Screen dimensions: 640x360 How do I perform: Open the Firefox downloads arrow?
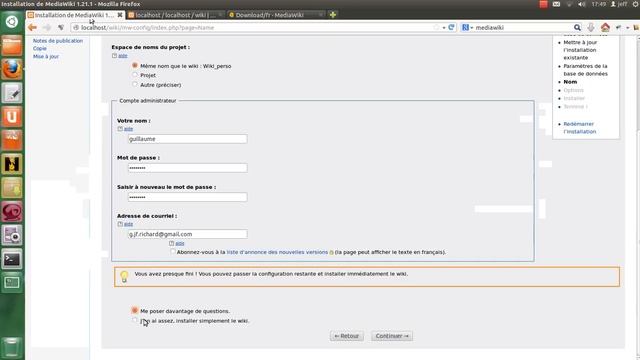[591, 27]
